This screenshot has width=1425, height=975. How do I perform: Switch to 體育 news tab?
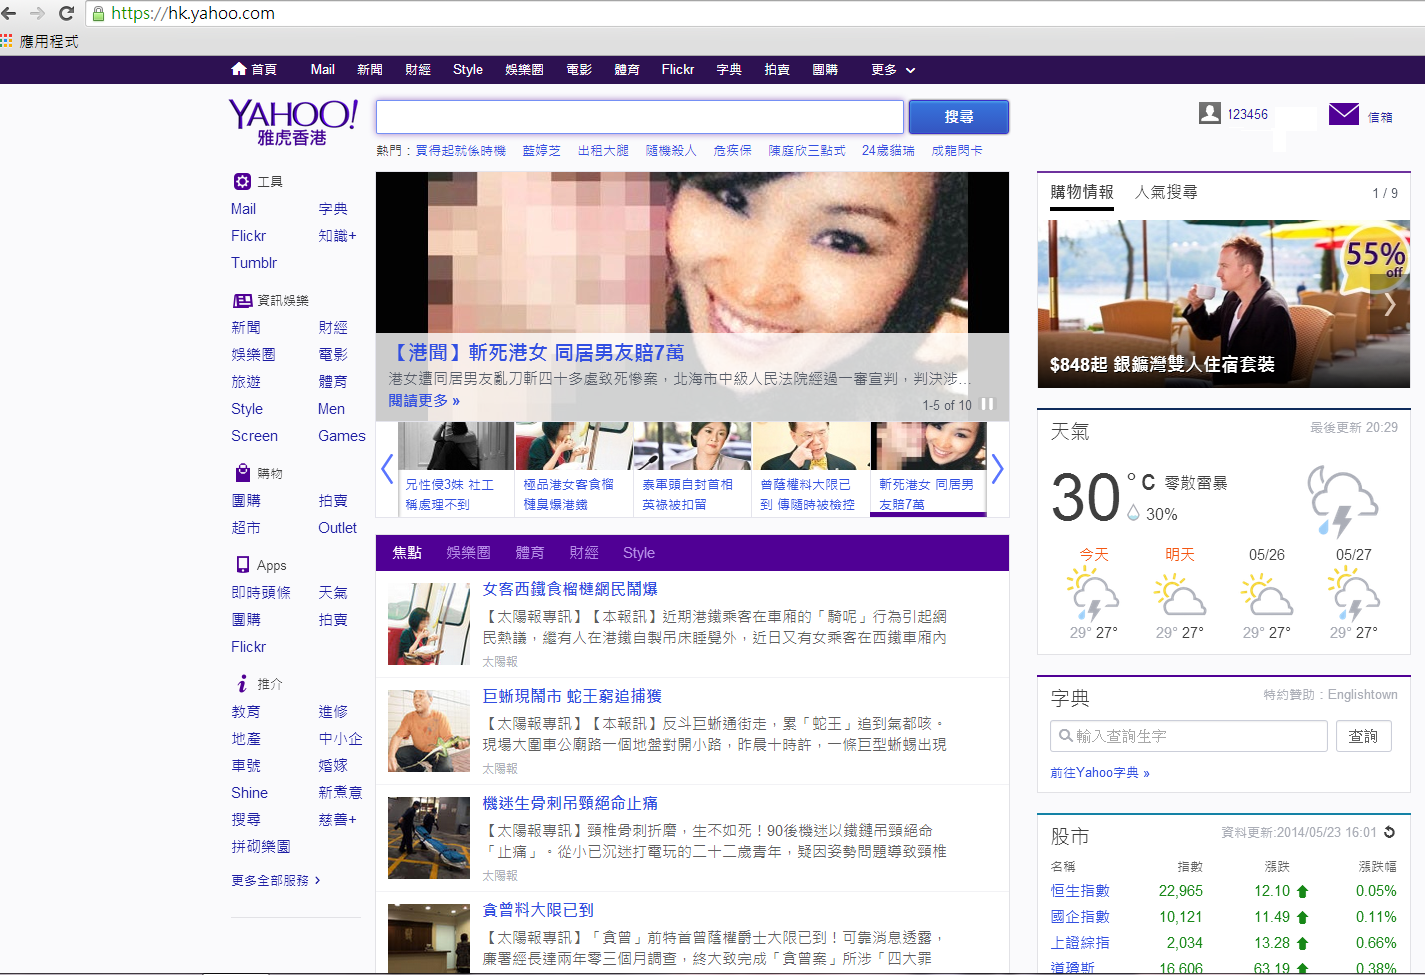coord(530,553)
